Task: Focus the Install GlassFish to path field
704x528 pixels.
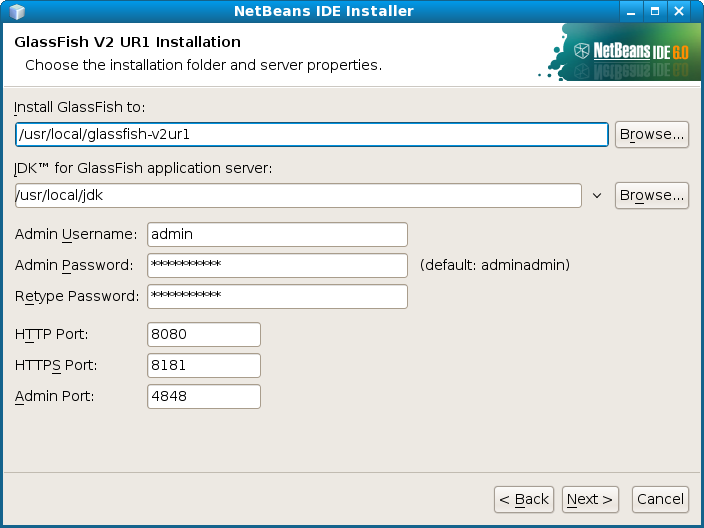Action: click(312, 134)
